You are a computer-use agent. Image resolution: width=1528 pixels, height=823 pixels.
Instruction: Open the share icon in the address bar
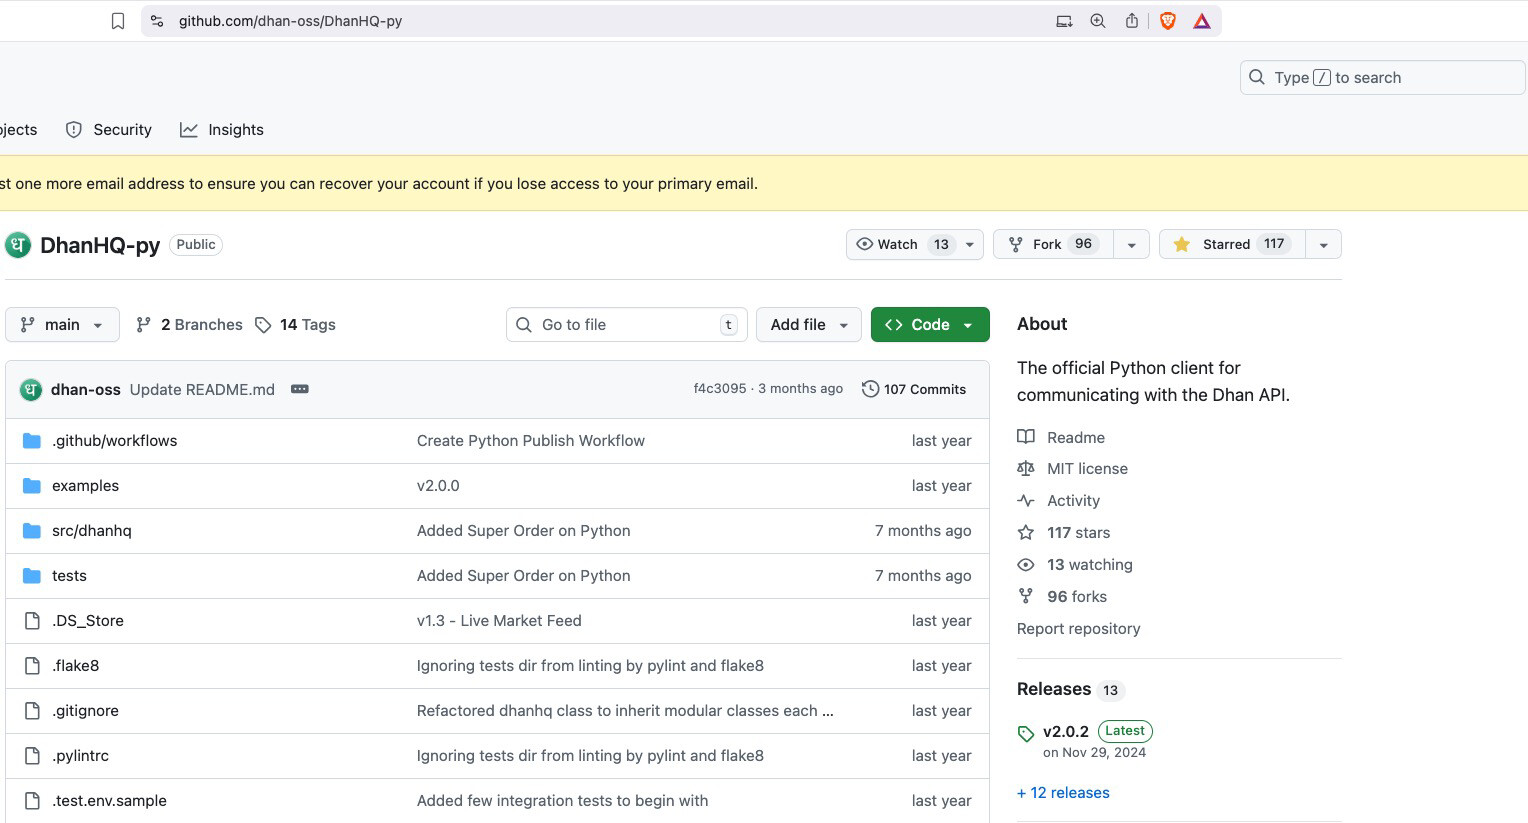point(1131,21)
